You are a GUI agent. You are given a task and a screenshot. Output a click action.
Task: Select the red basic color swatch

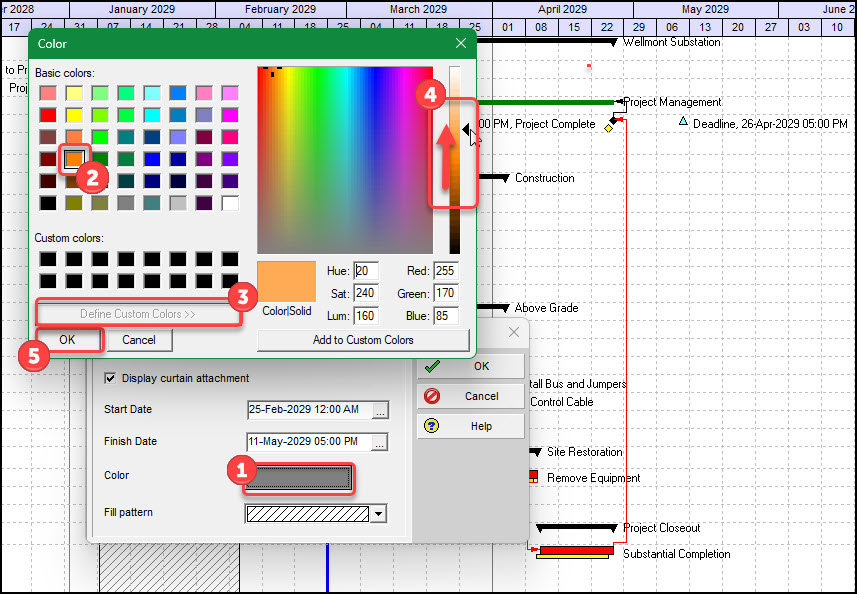(48, 115)
